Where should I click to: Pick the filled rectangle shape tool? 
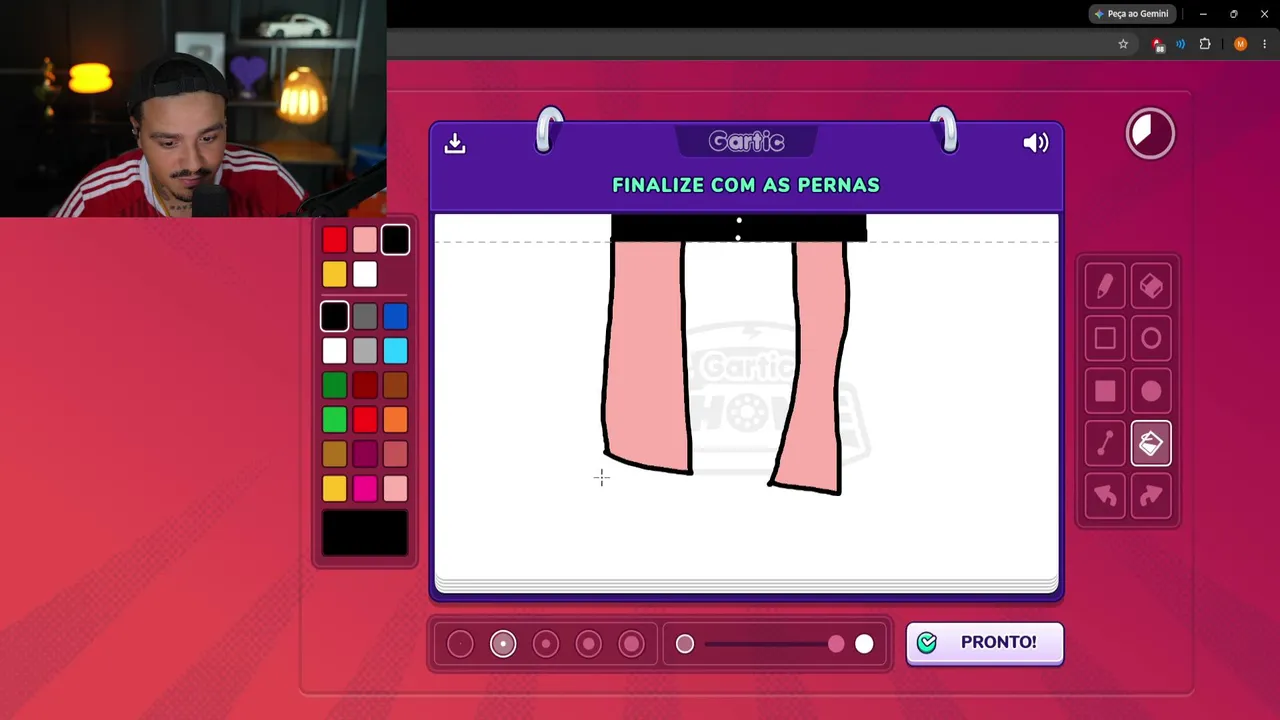tap(1104, 391)
